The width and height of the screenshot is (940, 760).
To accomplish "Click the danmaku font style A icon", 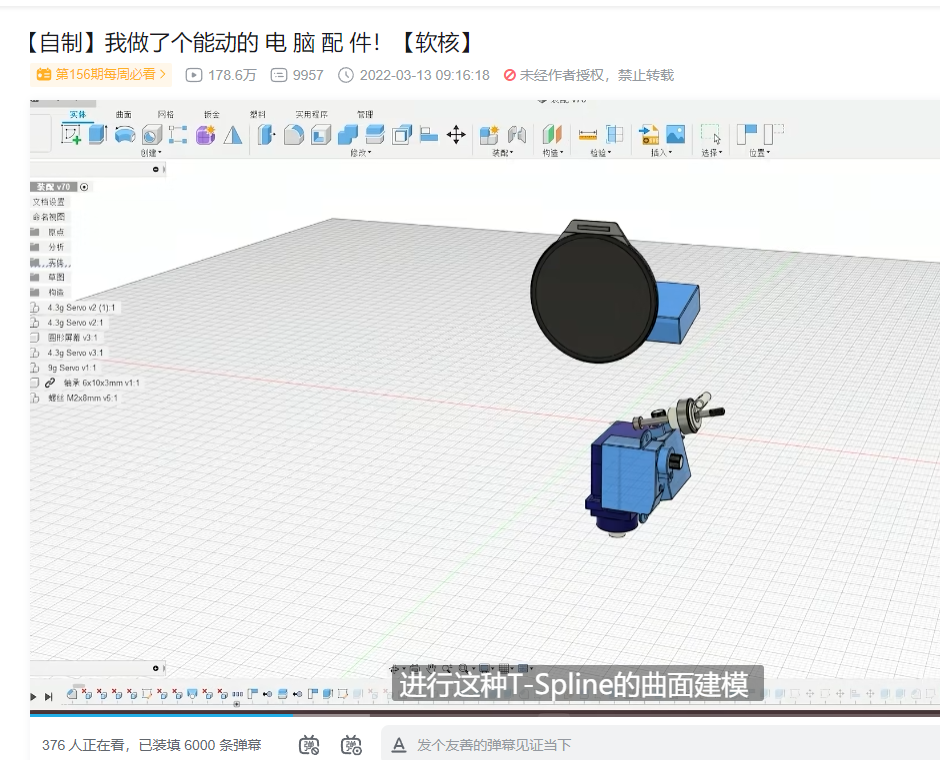I will [x=399, y=745].
